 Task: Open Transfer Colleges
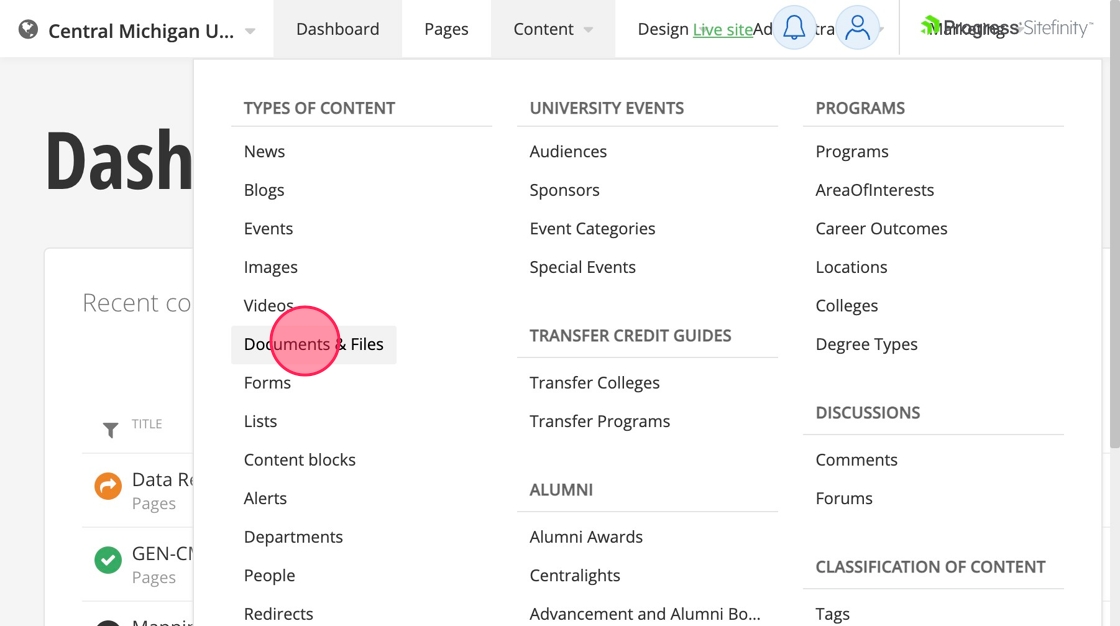pos(595,383)
